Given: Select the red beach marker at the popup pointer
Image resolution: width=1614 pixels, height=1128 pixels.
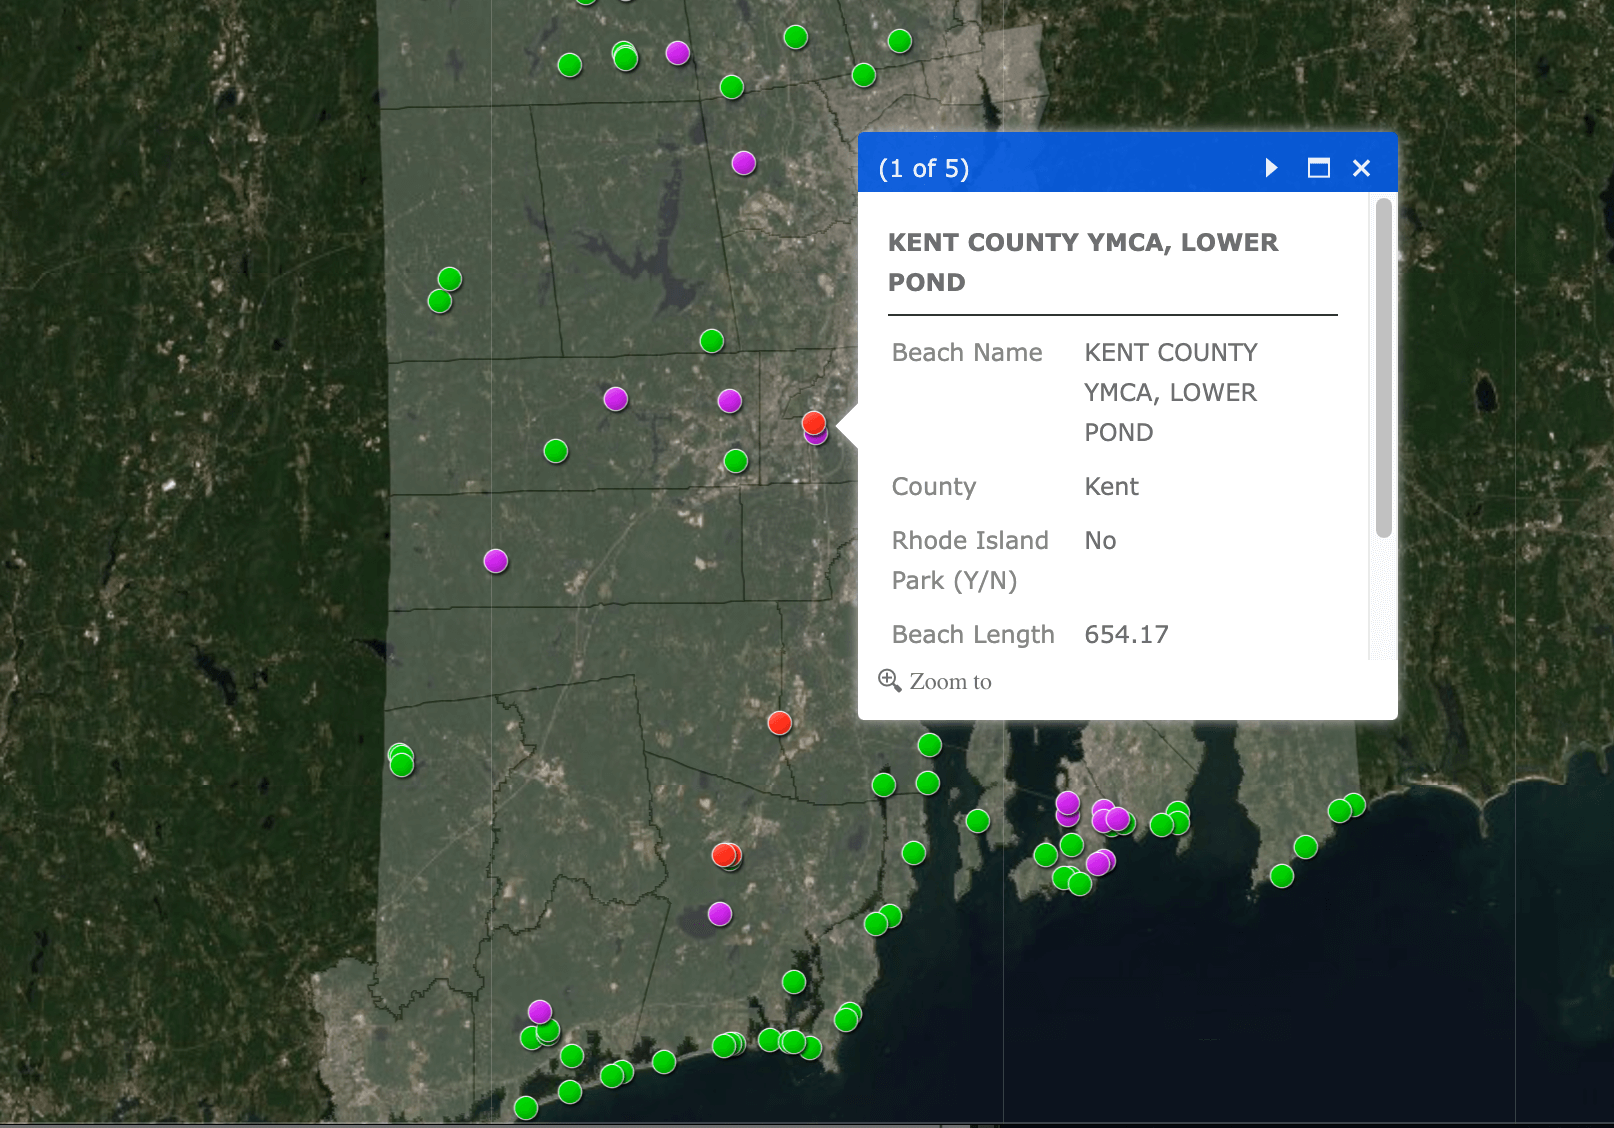Looking at the screenshot, I should (814, 422).
